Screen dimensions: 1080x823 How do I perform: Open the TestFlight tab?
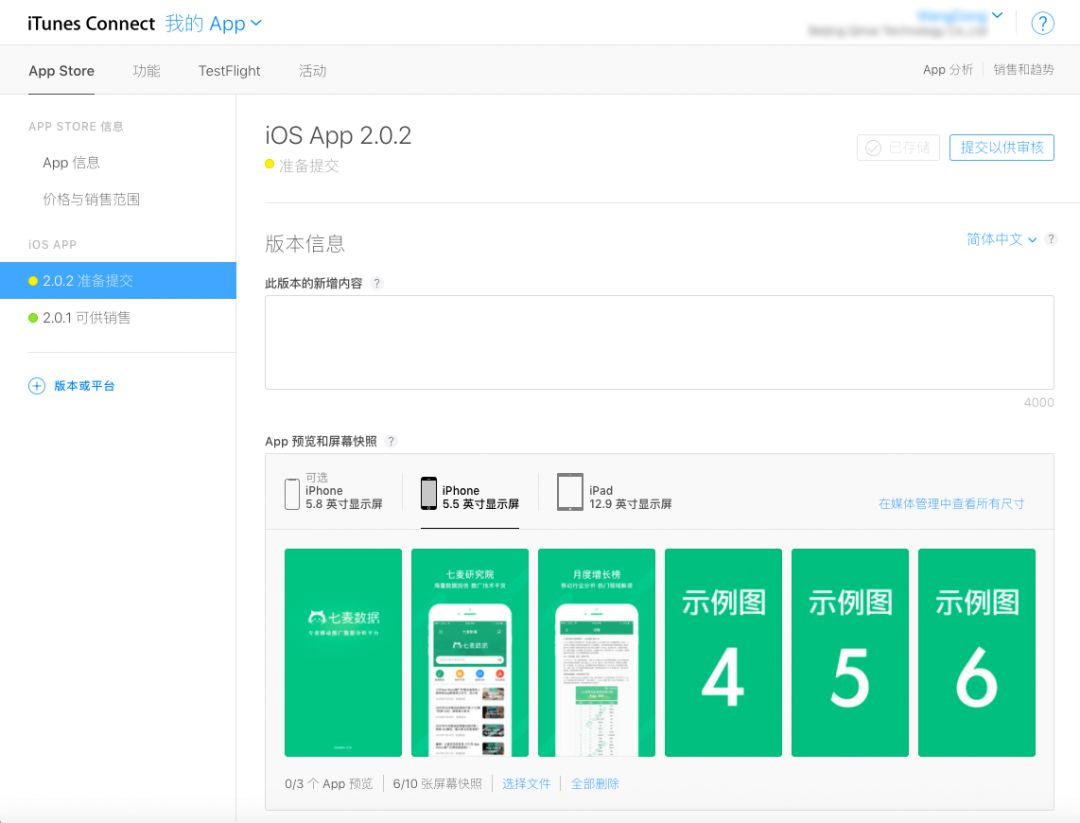tap(229, 70)
